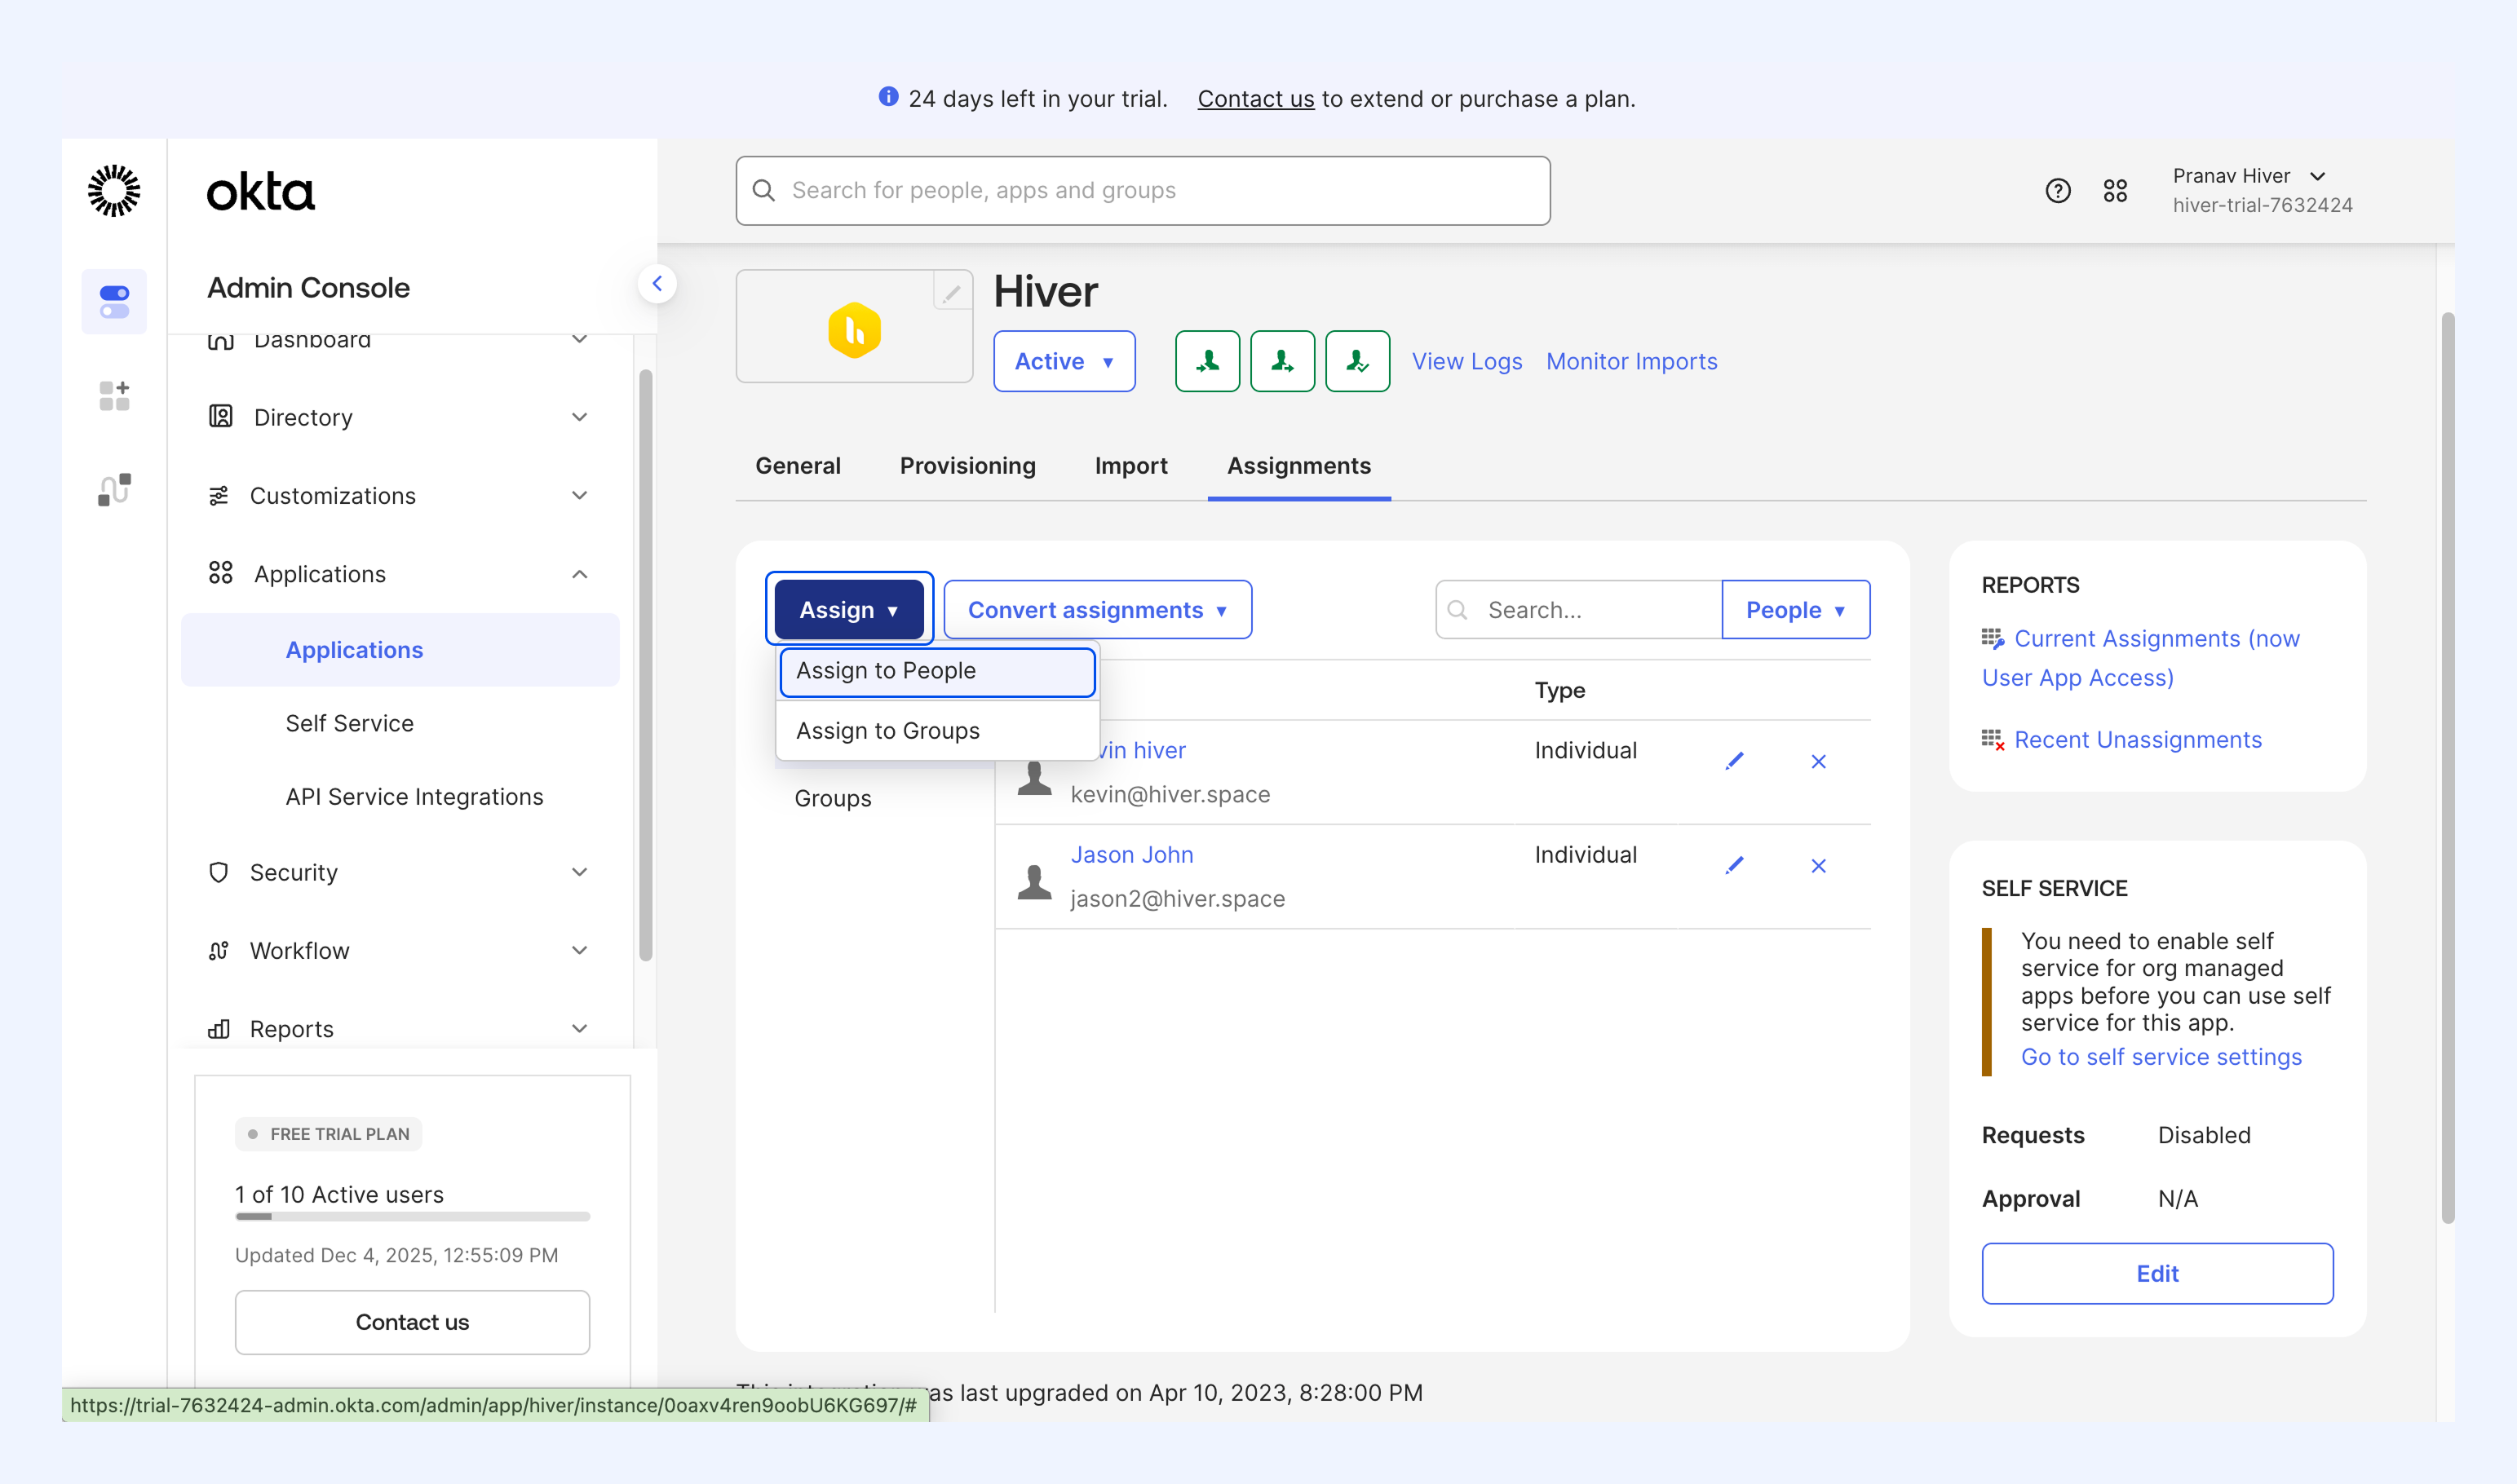Click the Okta sunburst logo icon
2517x1484 pixels.
click(x=114, y=190)
